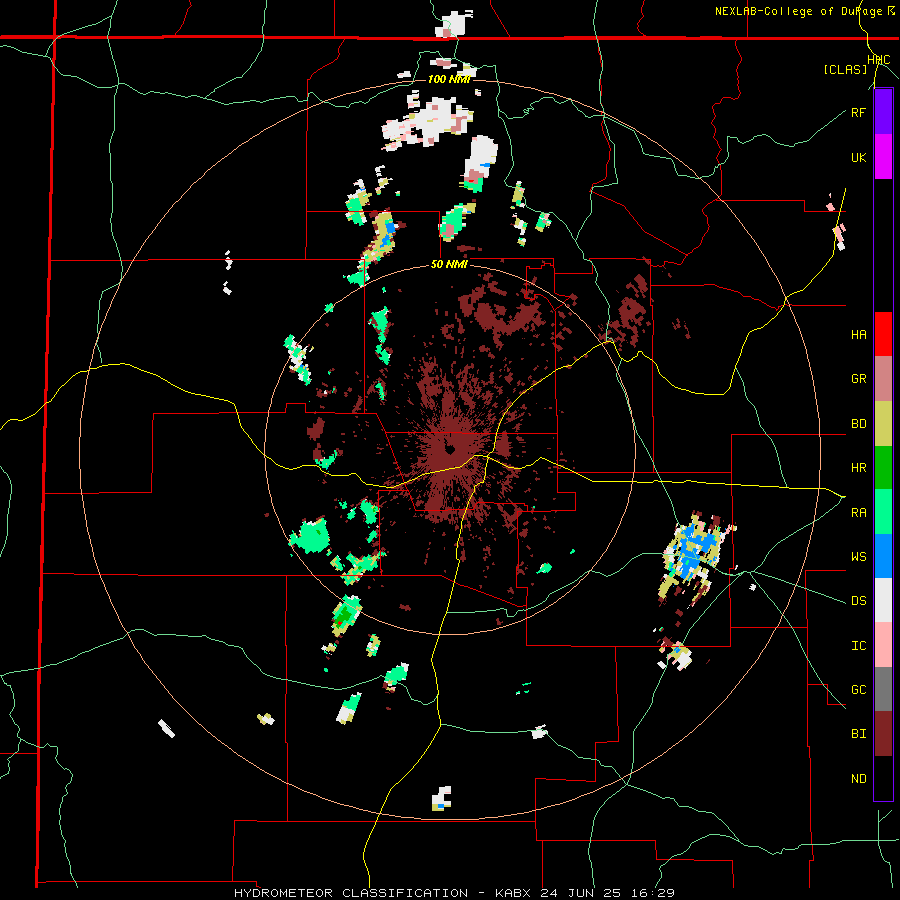Image resolution: width=900 pixels, height=900 pixels.
Task: Click the GC legend label
Action: (858, 690)
